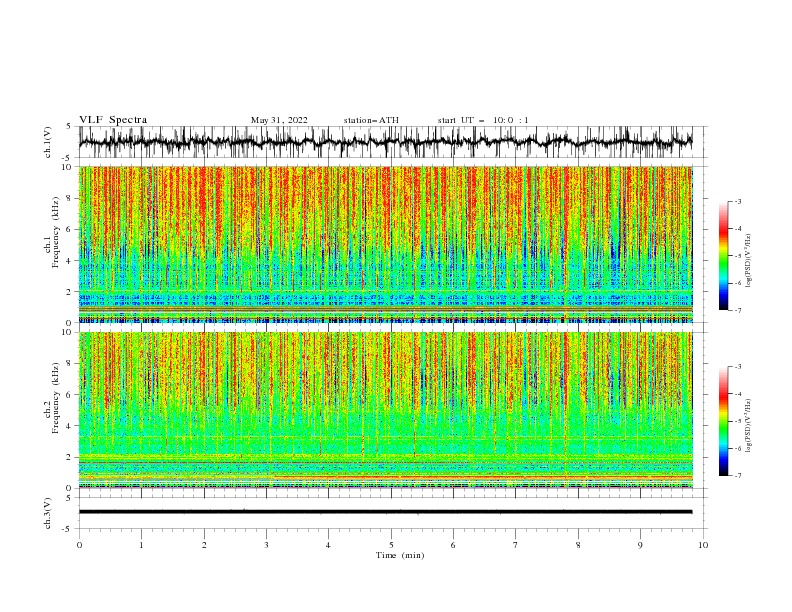Click time tick label '0' on x-axis
Viewport: 792px width, 612px height.
pos(79,545)
